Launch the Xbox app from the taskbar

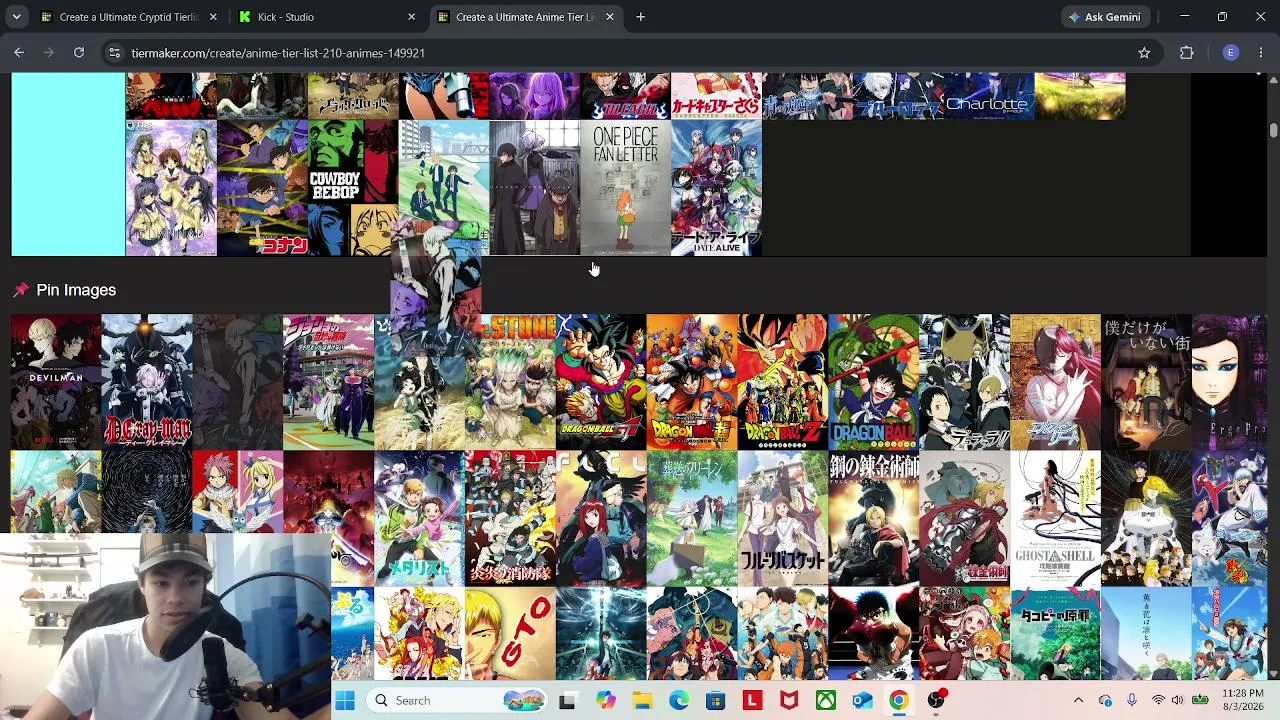[826, 701]
